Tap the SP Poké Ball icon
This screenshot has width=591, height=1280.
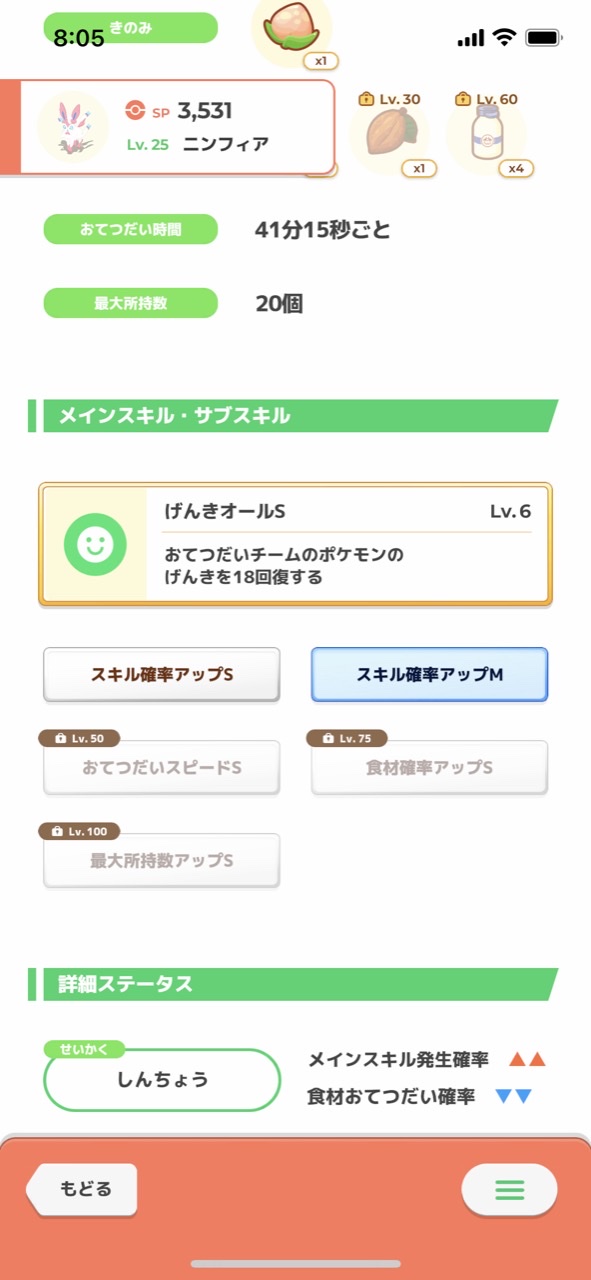[x=136, y=110]
